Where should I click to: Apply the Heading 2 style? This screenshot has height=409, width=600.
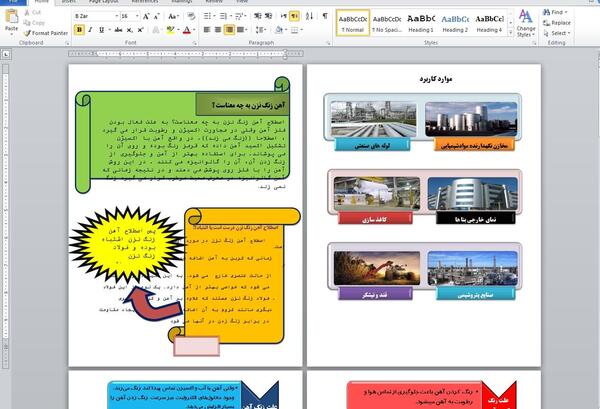click(455, 23)
